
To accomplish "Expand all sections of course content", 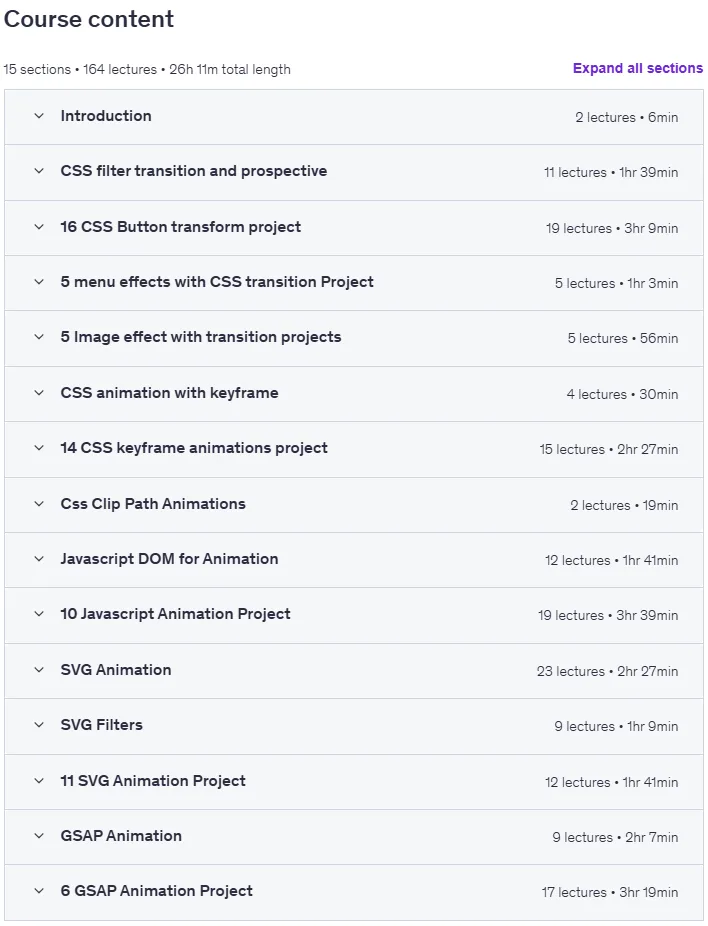I will pos(638,69).
